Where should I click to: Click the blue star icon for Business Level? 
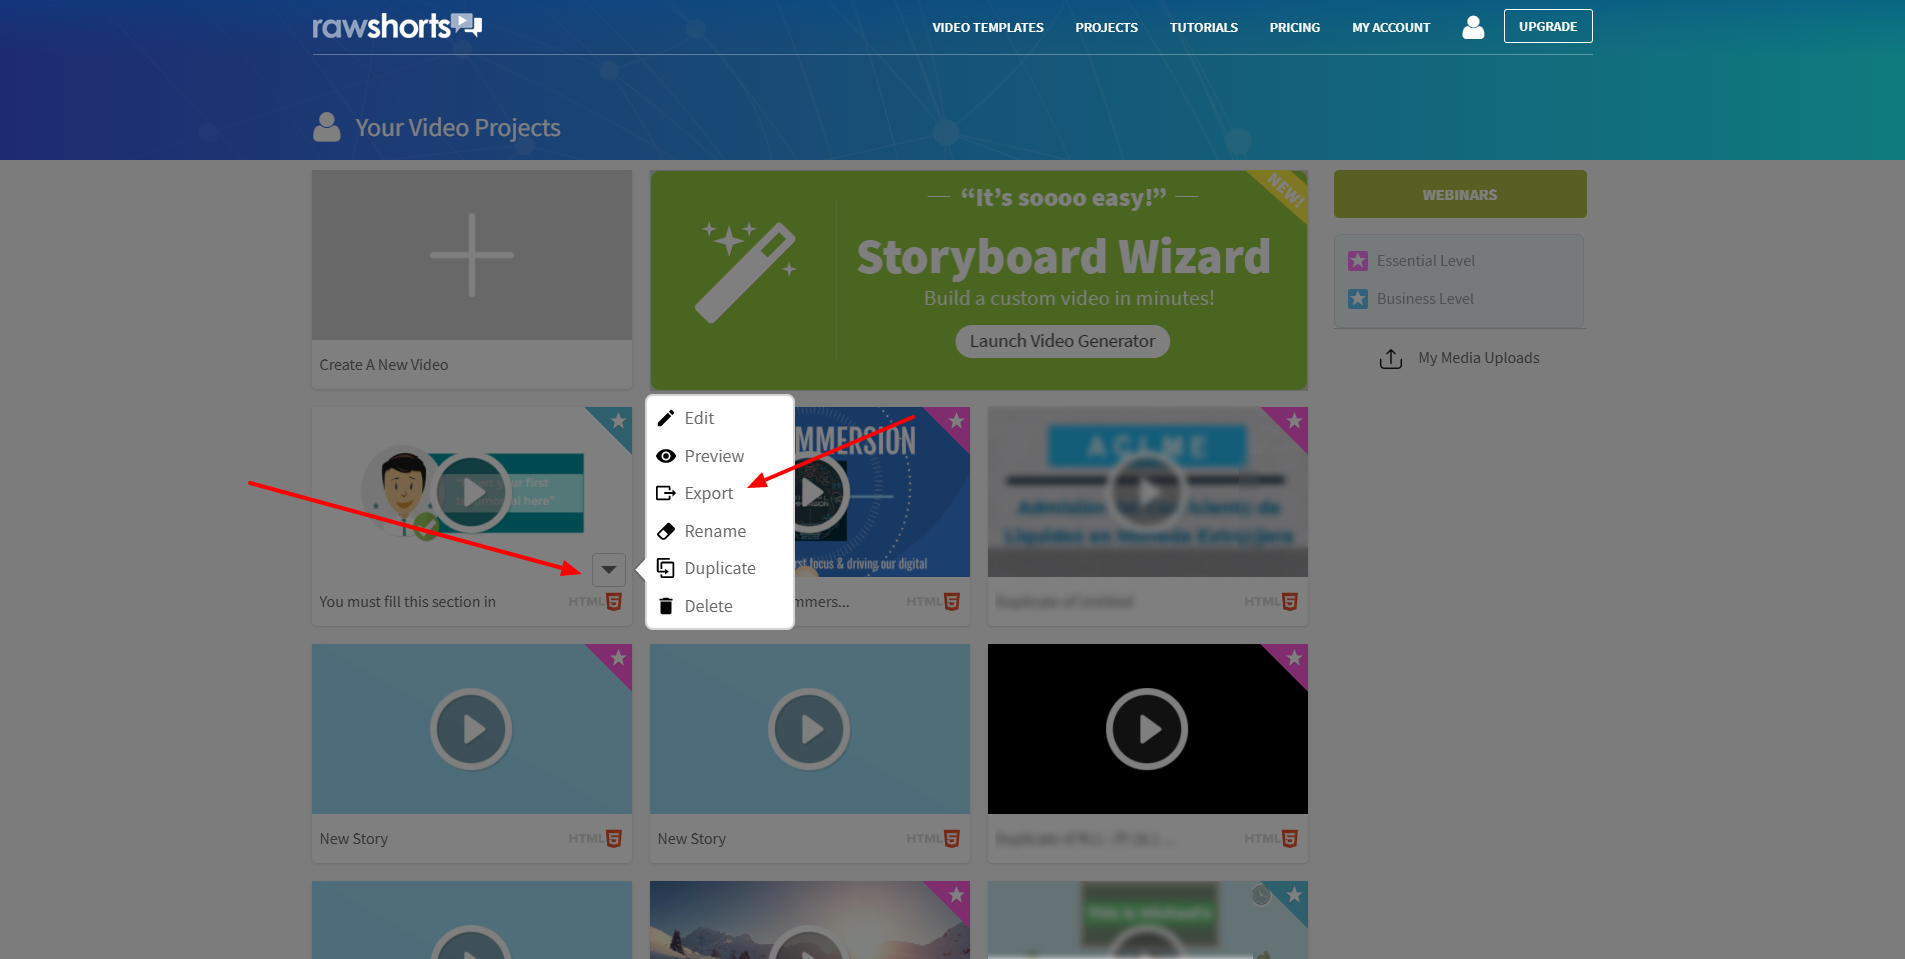point(1358,299)
